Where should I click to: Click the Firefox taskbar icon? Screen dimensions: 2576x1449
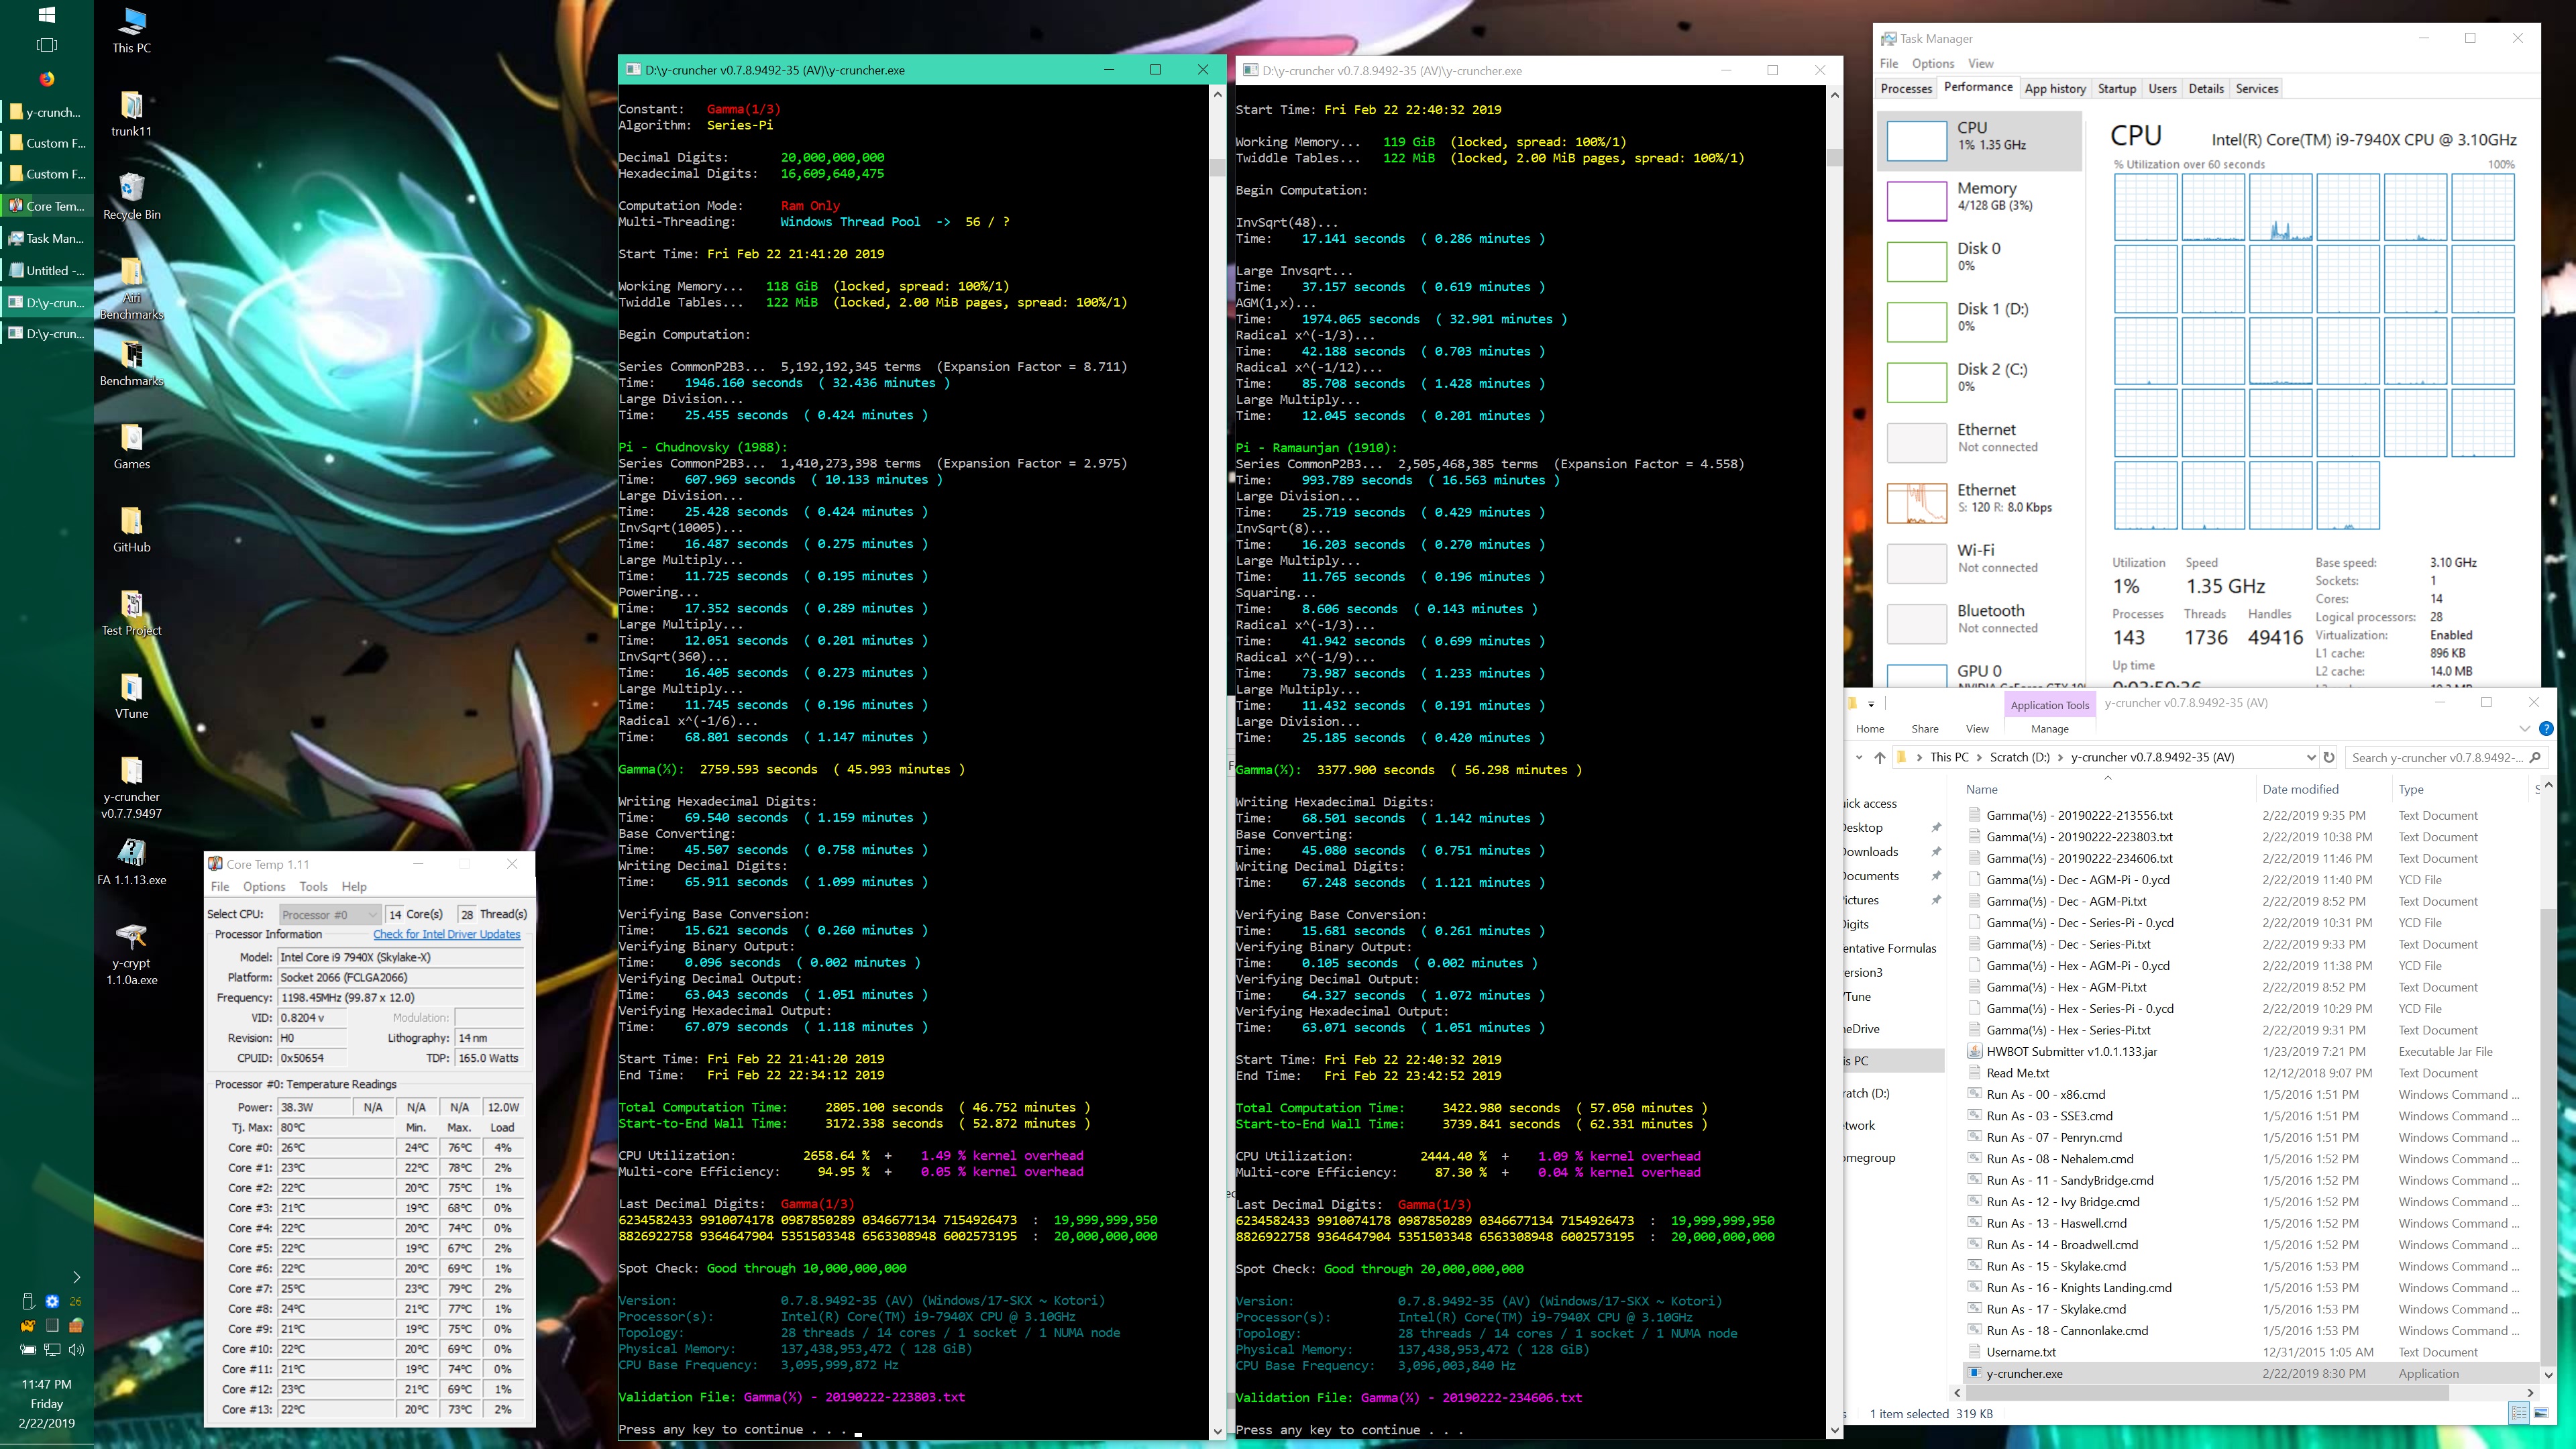47,79
